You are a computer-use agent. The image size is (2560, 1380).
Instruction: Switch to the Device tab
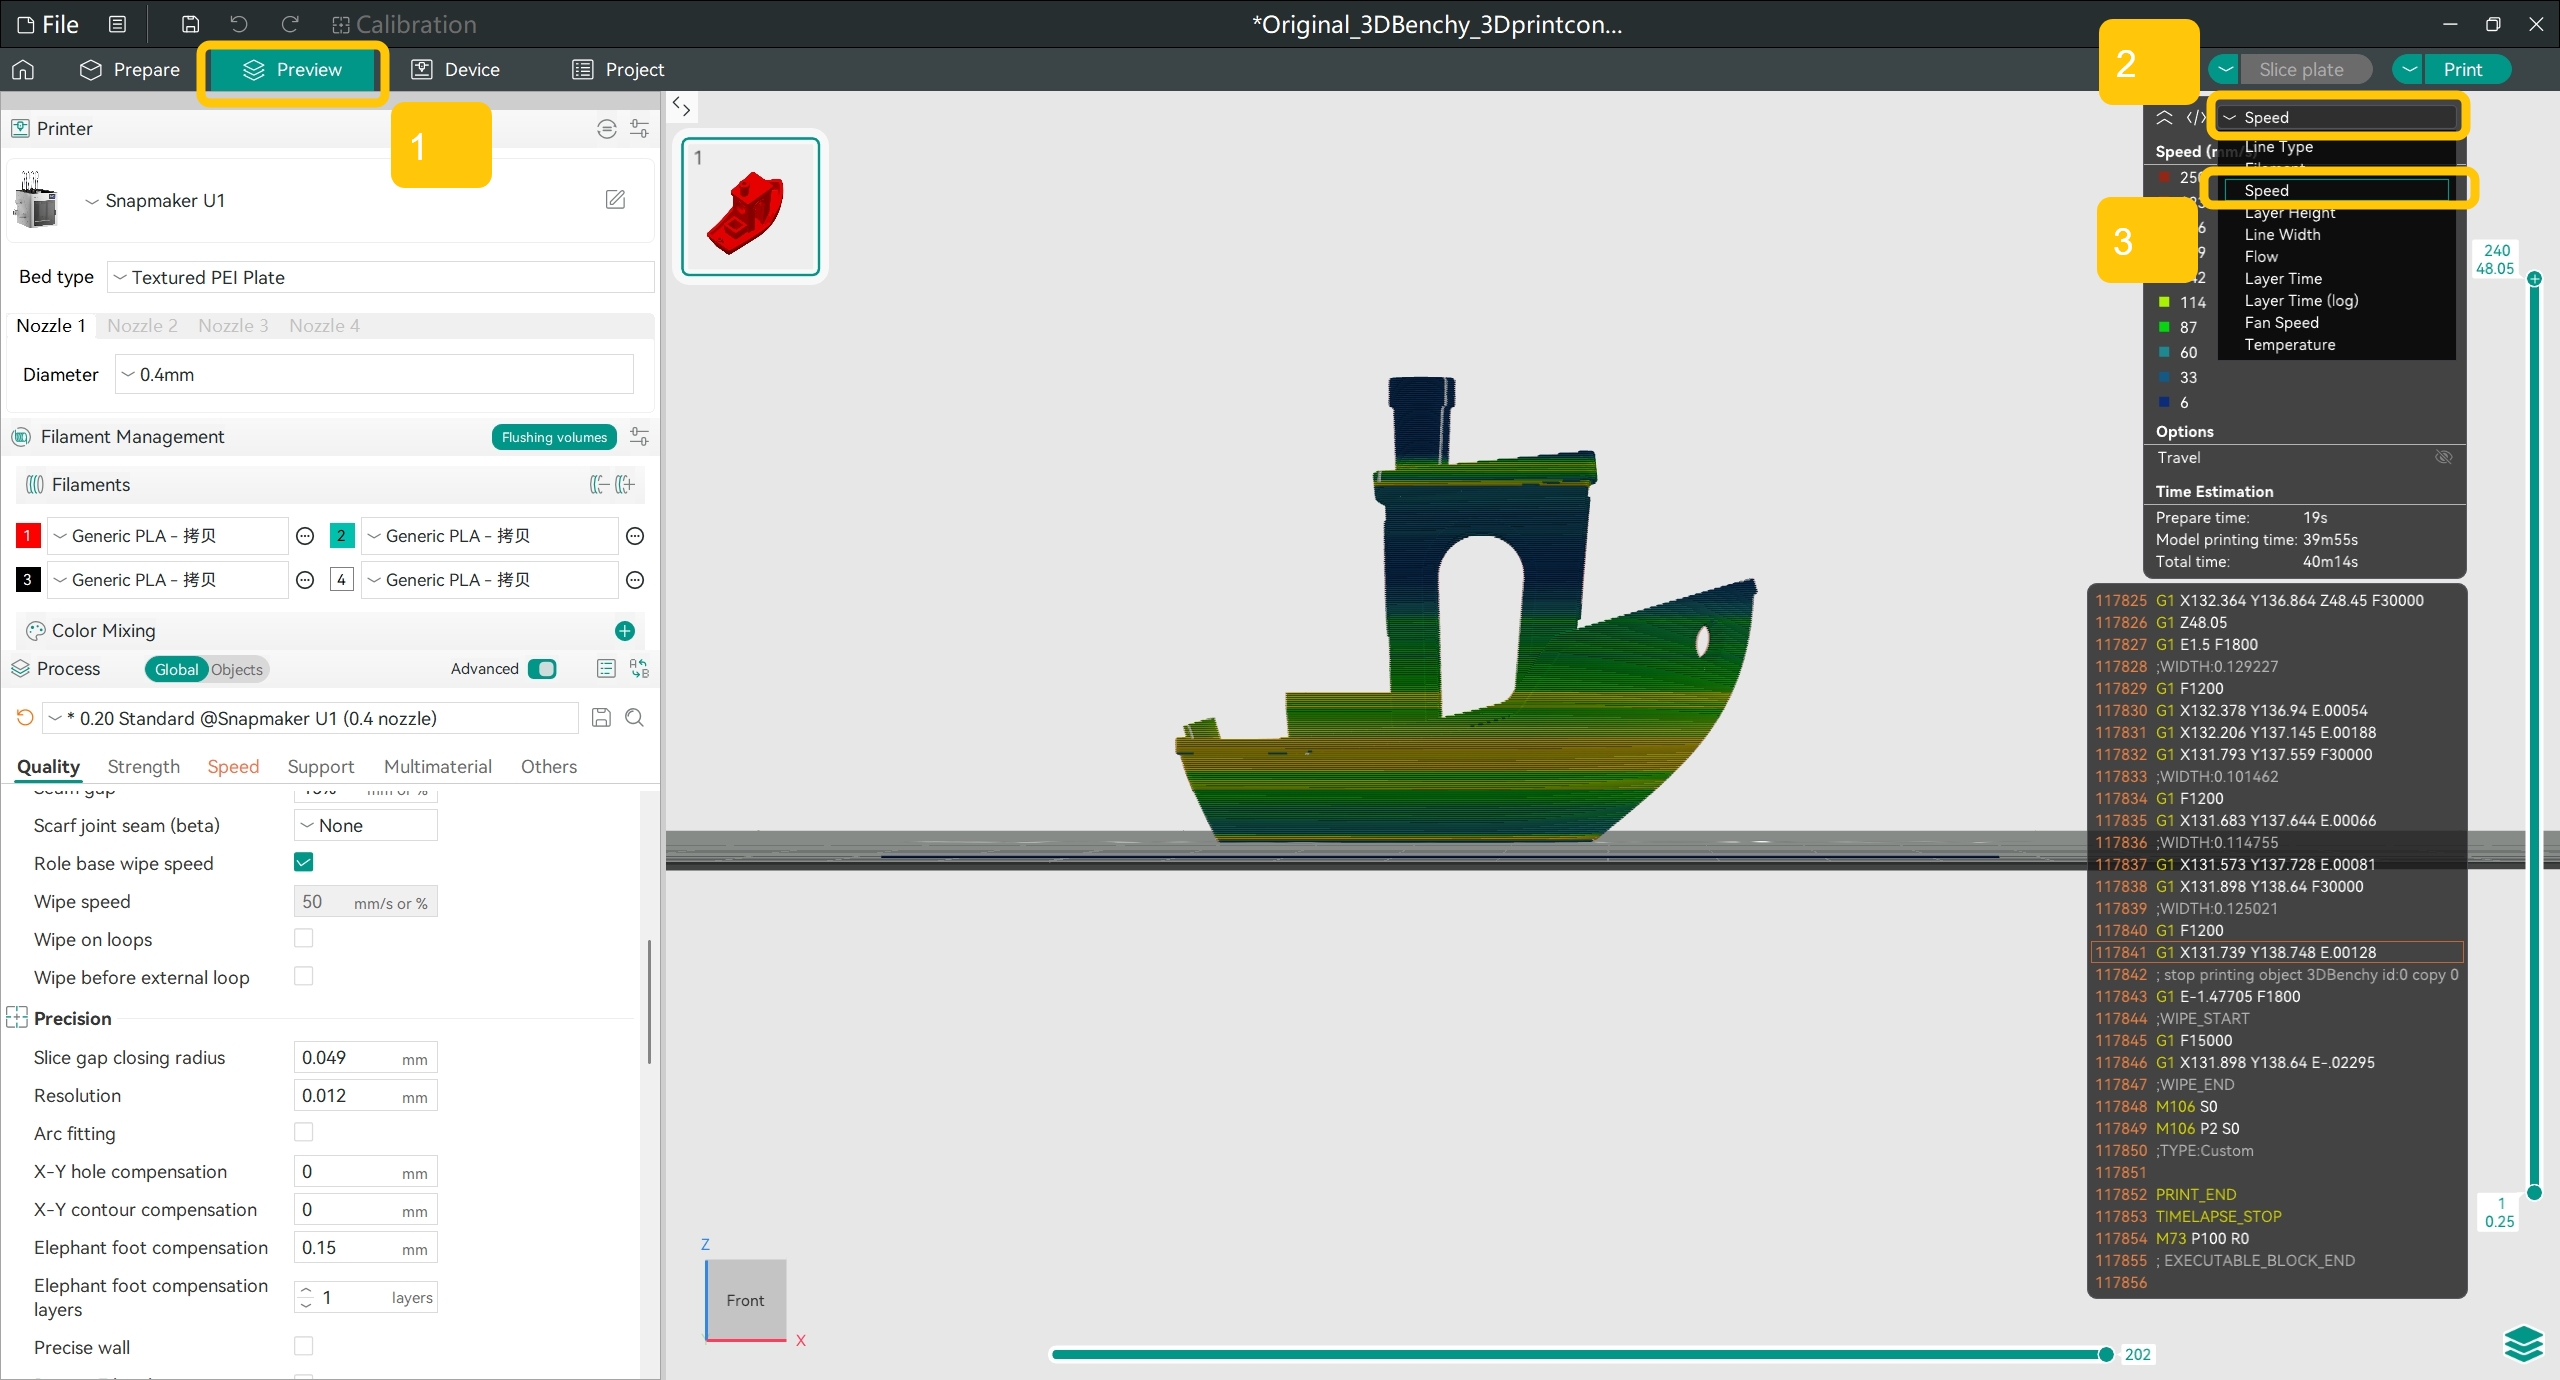[x=456, y=69]
